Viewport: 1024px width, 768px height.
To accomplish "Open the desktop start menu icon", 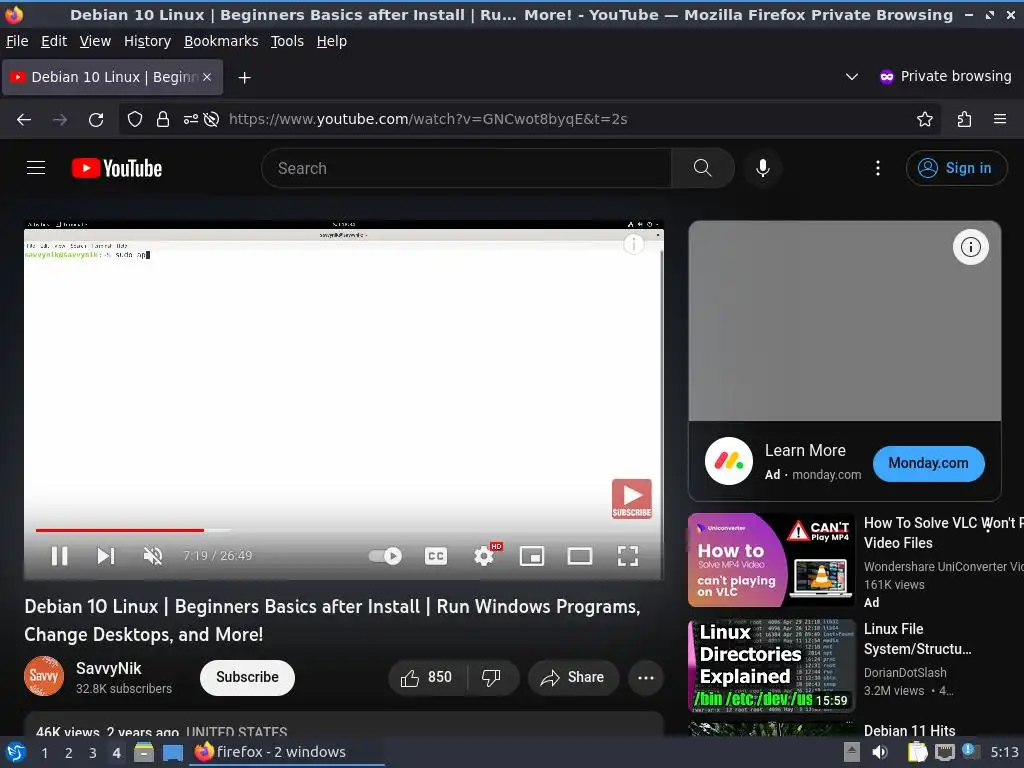I will point(15,752).
